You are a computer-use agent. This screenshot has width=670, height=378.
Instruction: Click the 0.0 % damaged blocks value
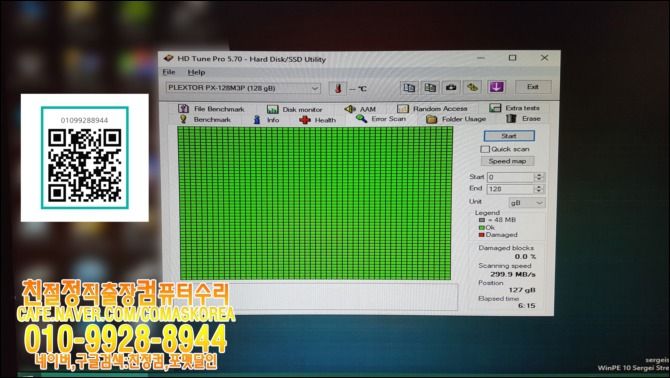point(525,257)
